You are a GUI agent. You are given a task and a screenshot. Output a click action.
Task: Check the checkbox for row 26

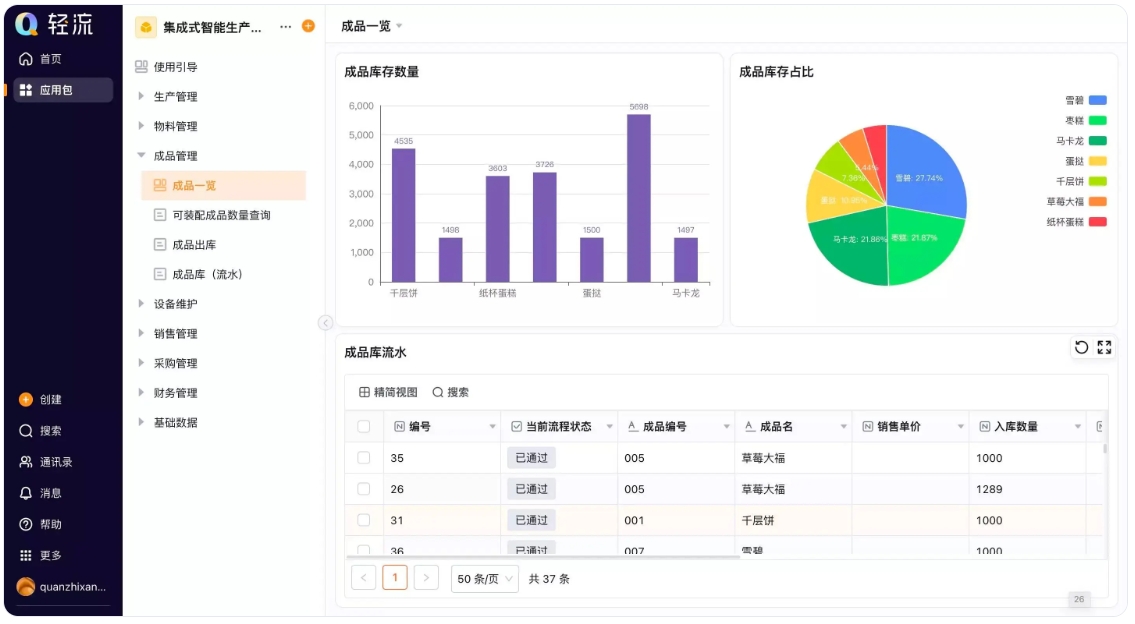click(364, 489)
